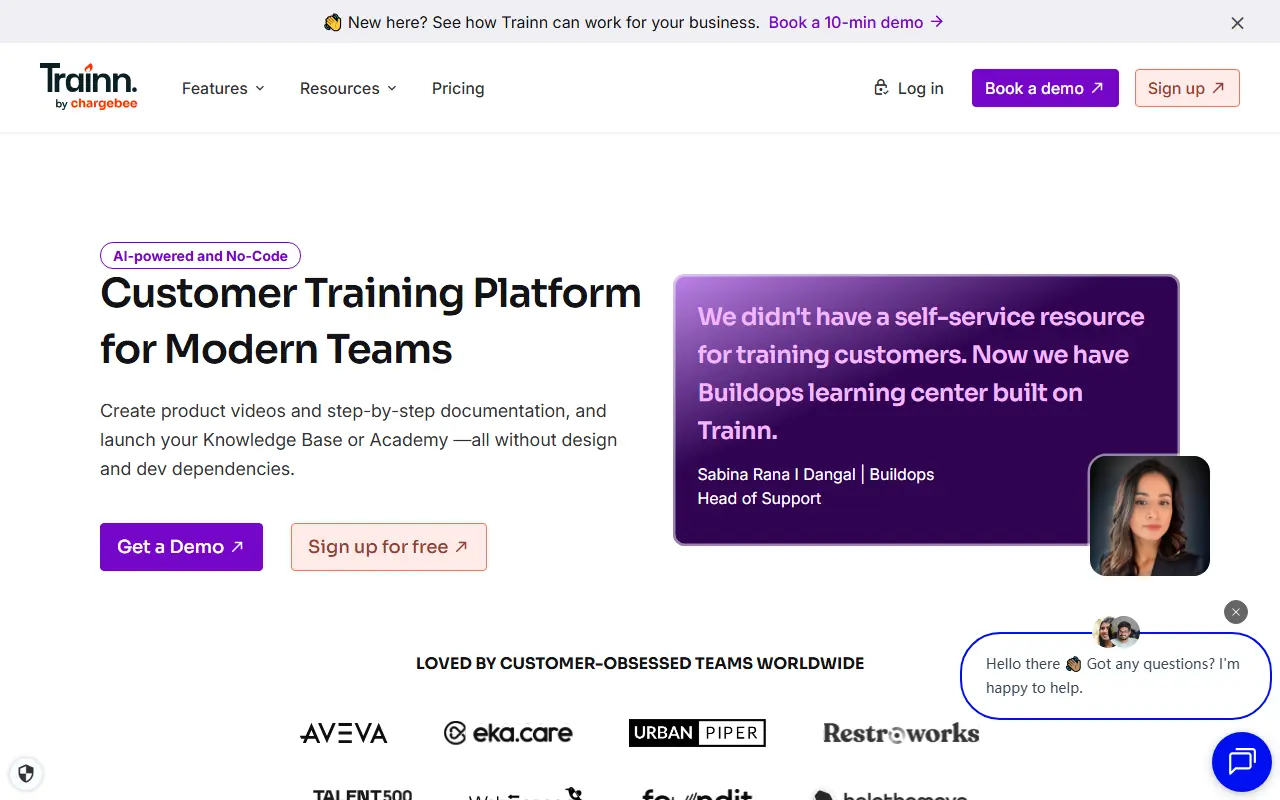Click the Sign up for free button
Viewport: 1280px width, 800px height.
[x=389, y=547]
